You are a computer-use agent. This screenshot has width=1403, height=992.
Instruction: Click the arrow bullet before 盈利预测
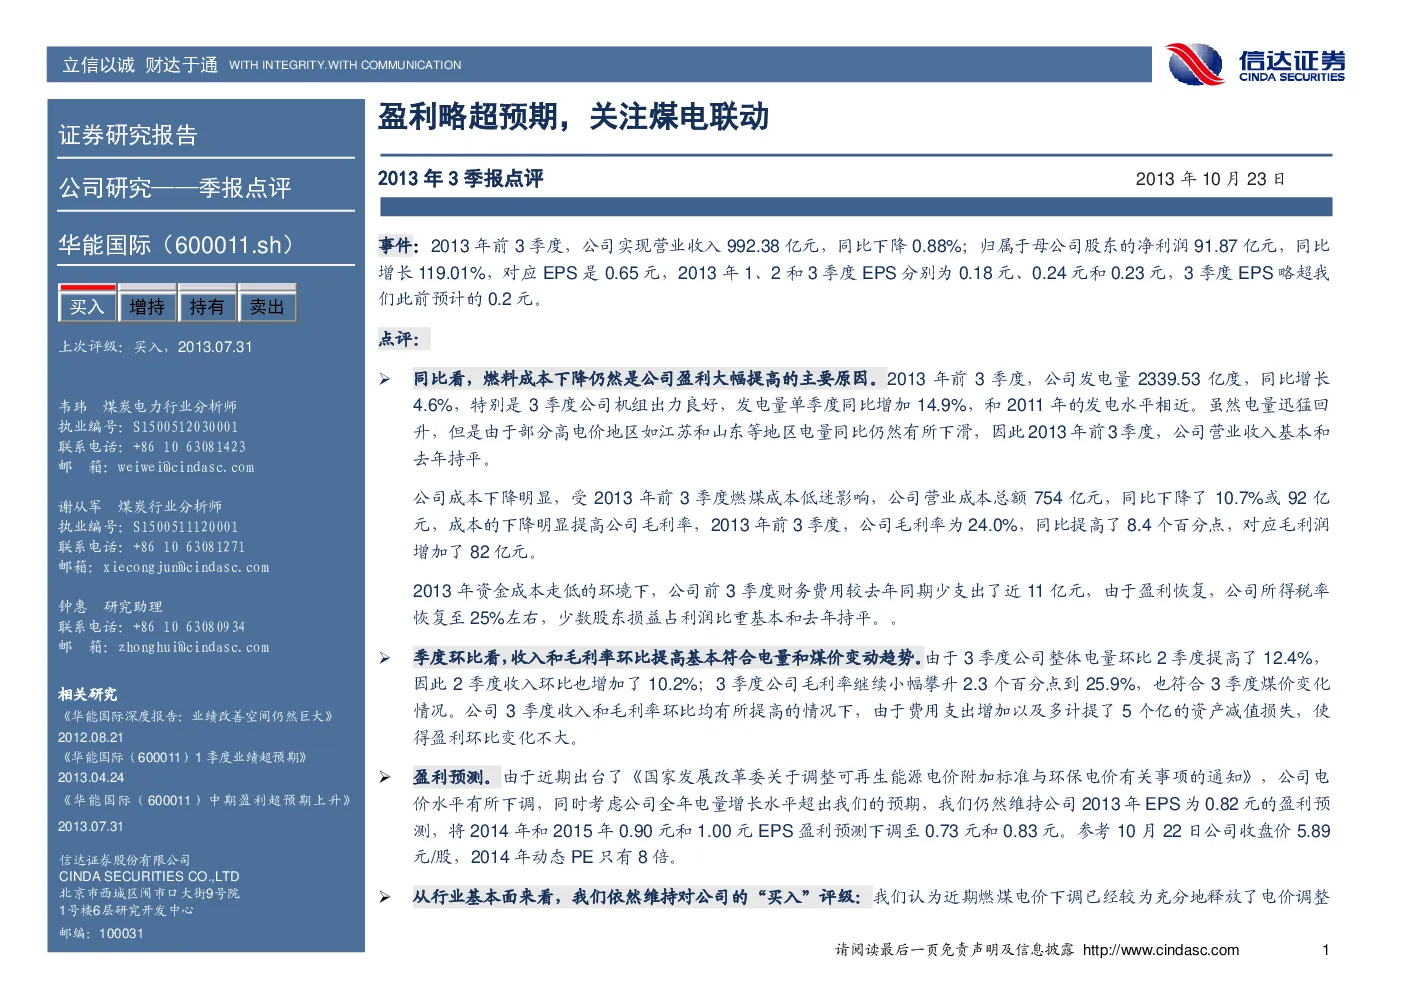pyautogui.click(x=385, y=777)
